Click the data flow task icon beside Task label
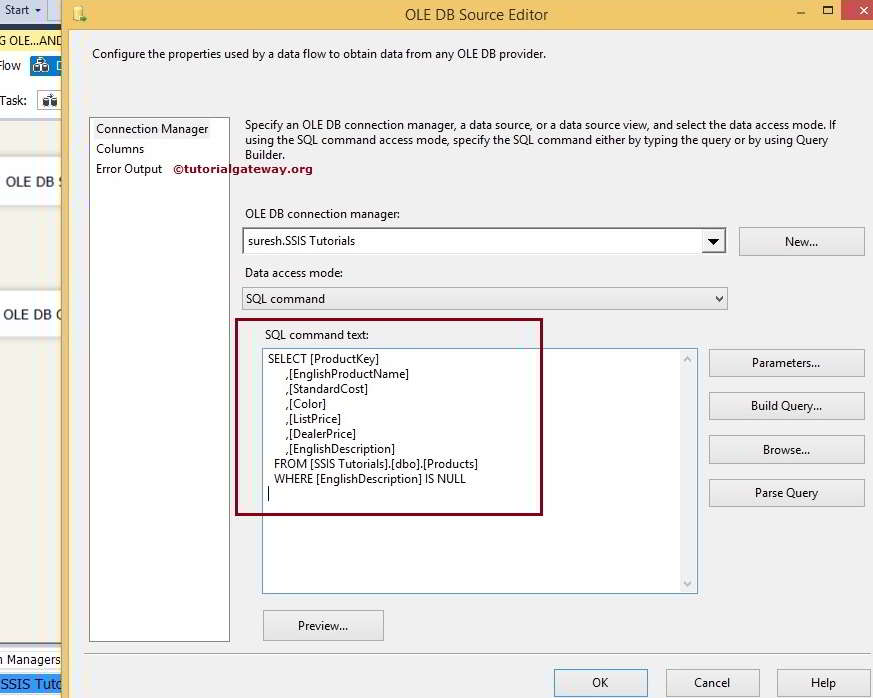The height and width of the screenshot is (698, 873). (x=49, y=100)
